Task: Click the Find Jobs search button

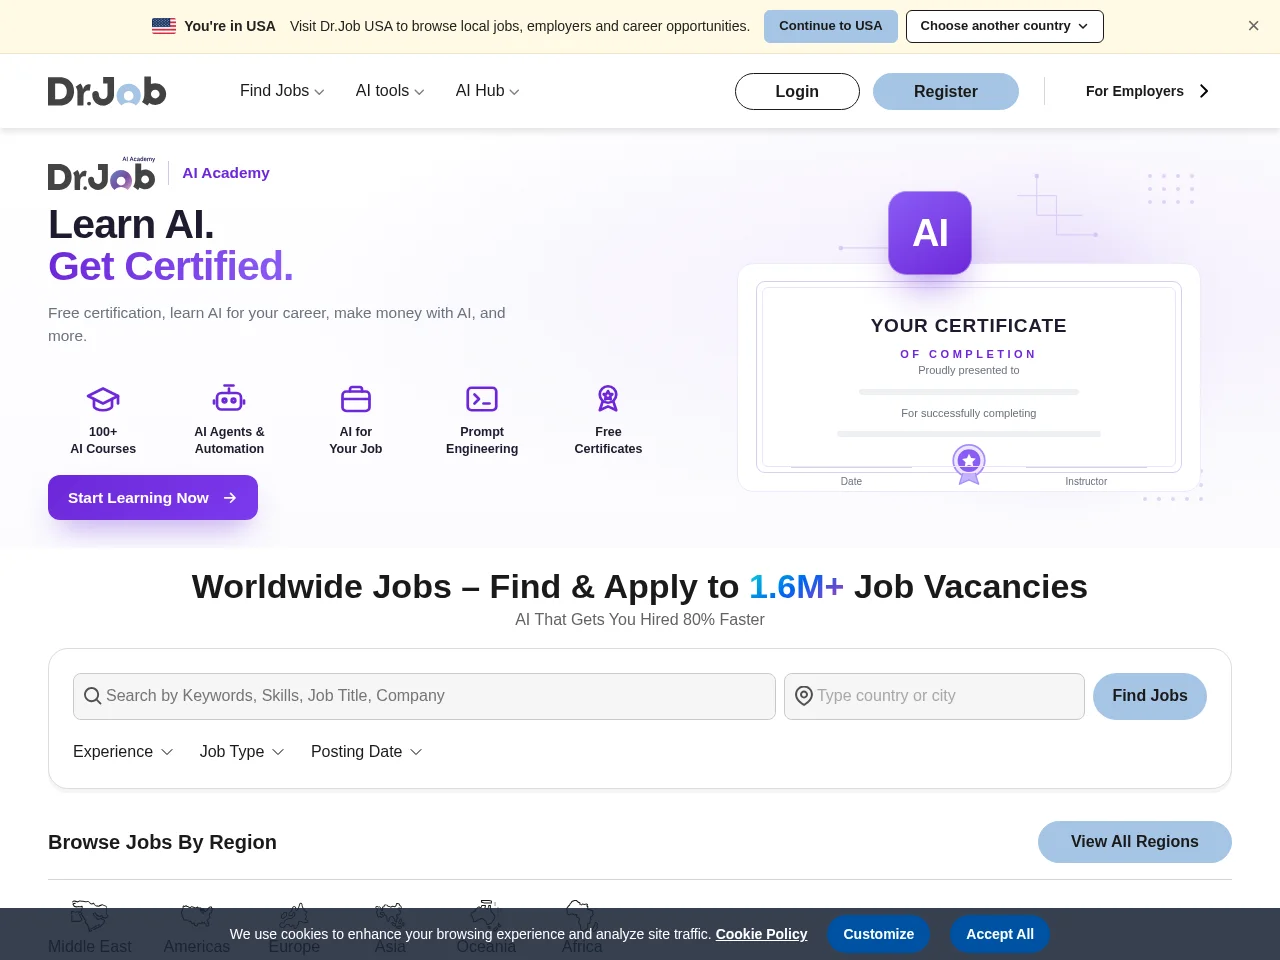Action: [x=1150, y=696]
